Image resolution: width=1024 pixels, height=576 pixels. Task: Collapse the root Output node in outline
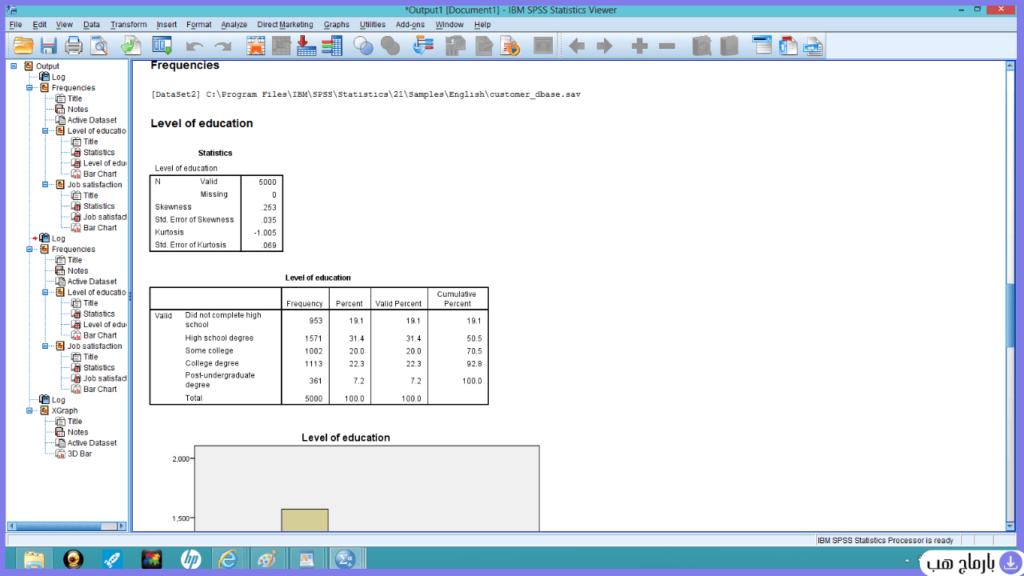(x=14, y=66)
